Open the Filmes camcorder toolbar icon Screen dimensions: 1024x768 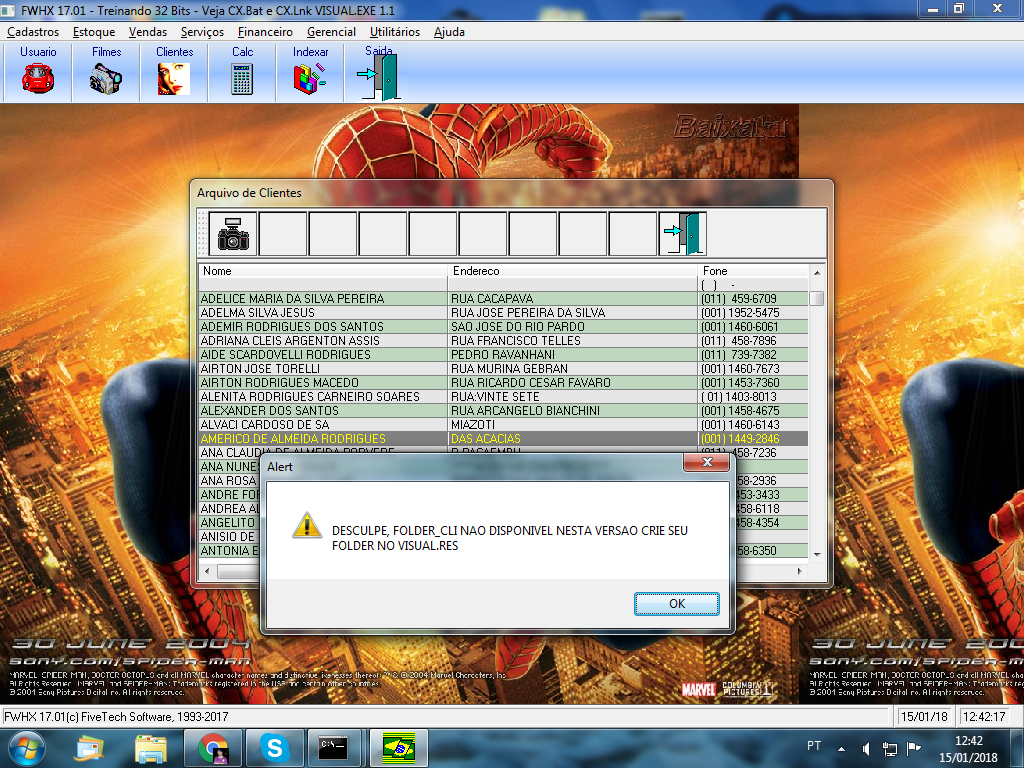click(106, 78)
